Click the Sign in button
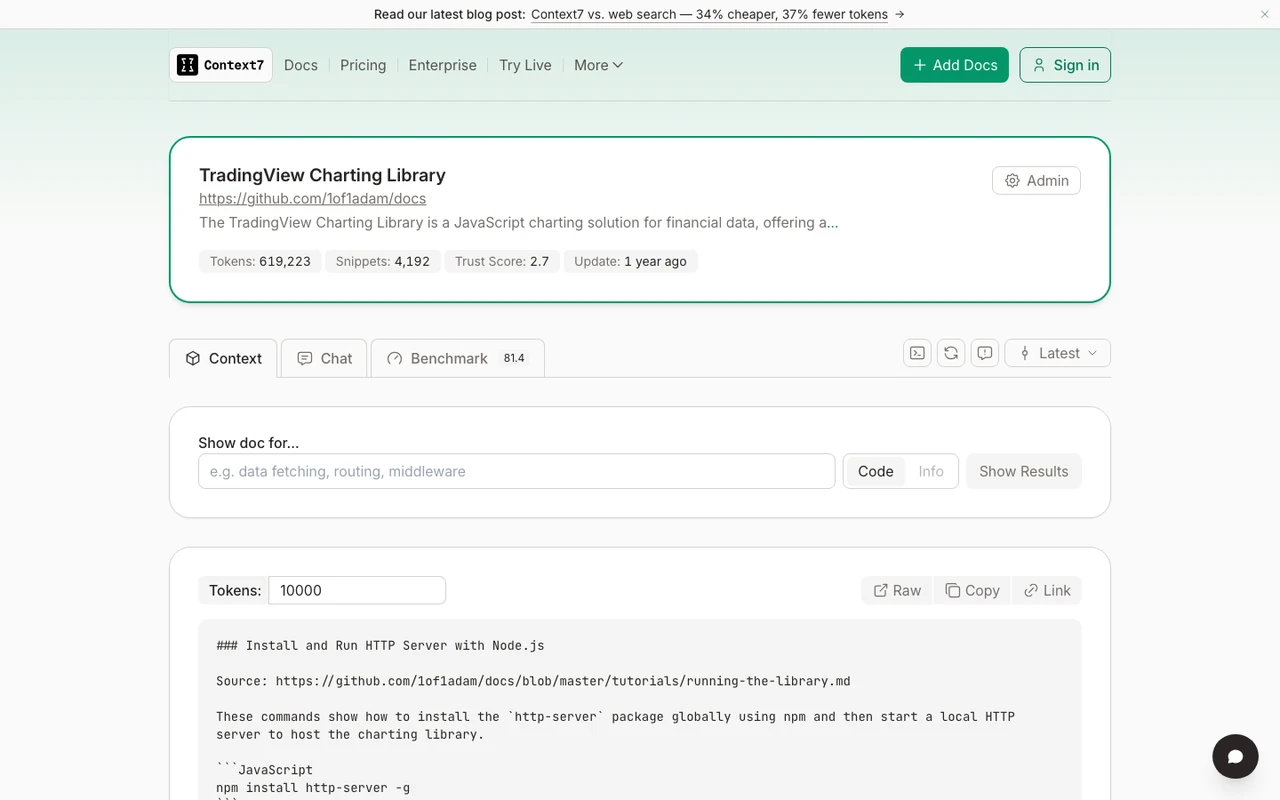The height and width of the screenshot is (800, 1280). click(x=1065, y=65)
